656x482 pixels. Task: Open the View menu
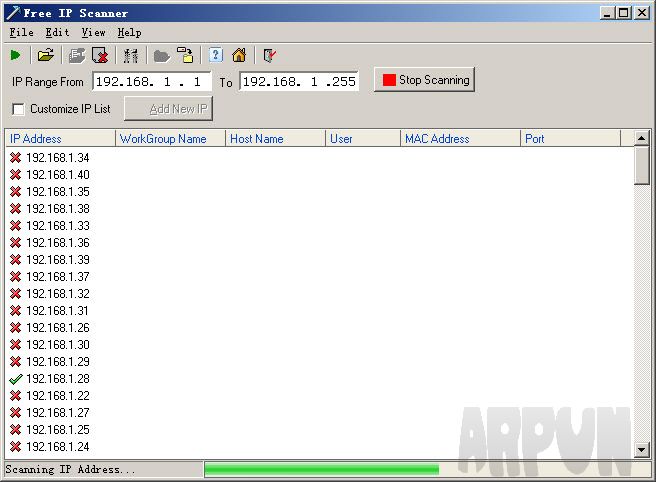coord(93,33)
